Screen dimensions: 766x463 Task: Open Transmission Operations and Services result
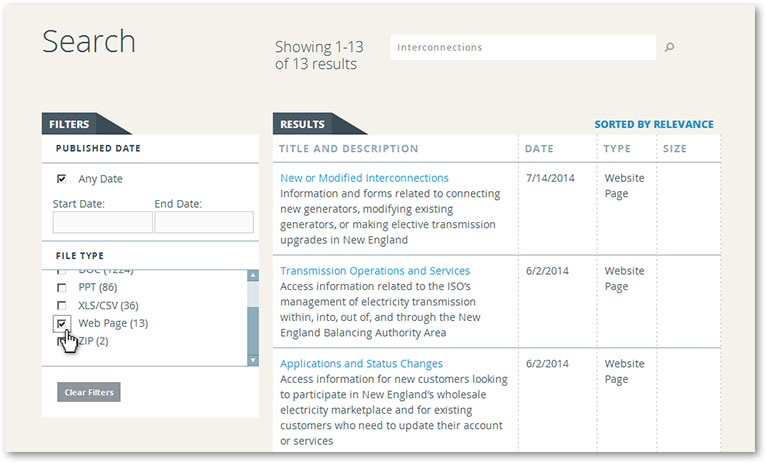(374, 271)
